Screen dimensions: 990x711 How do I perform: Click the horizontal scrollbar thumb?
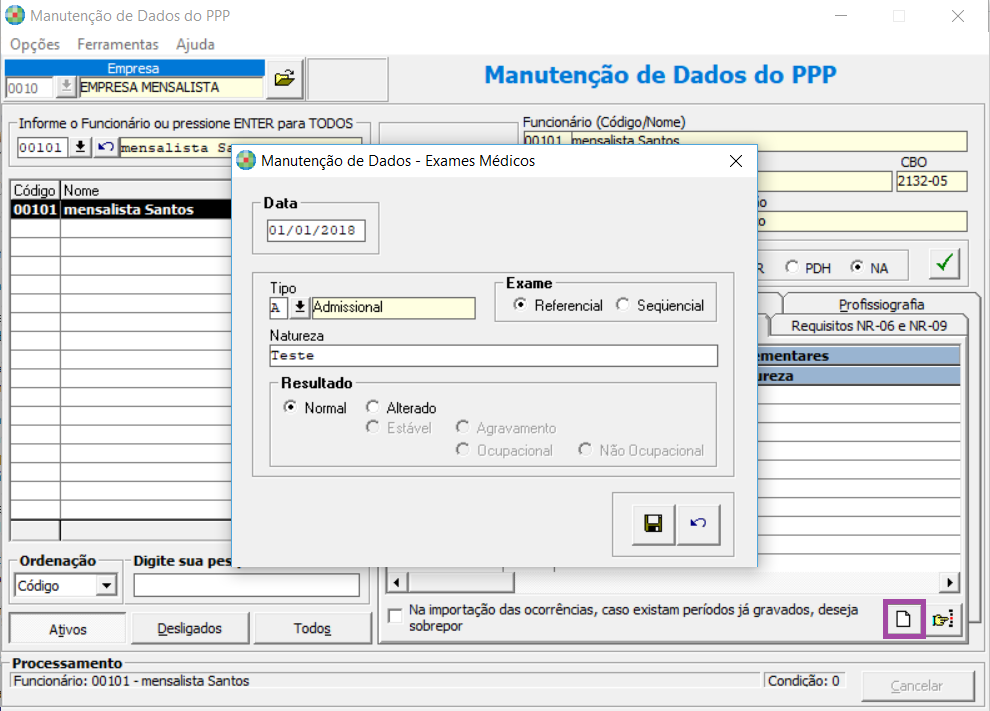point(461,582)
